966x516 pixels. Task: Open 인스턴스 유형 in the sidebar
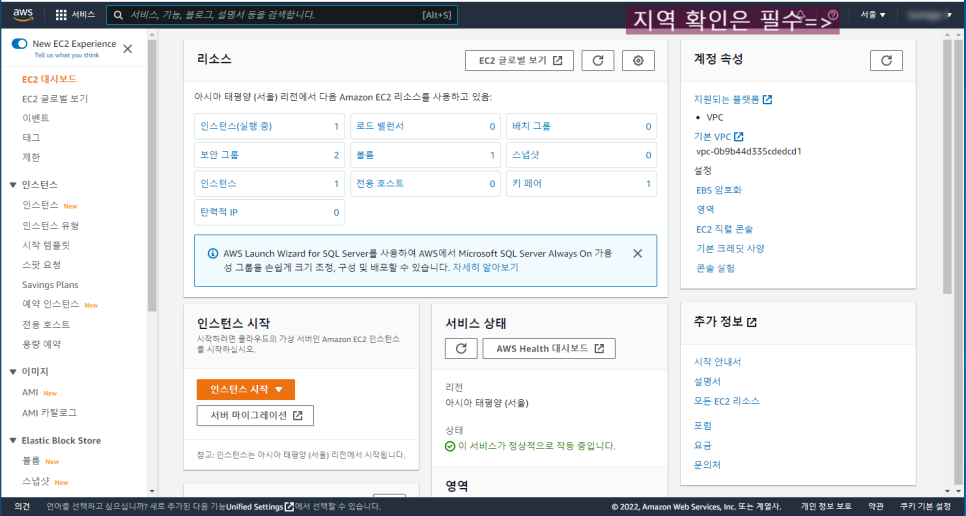pos(51,225)
